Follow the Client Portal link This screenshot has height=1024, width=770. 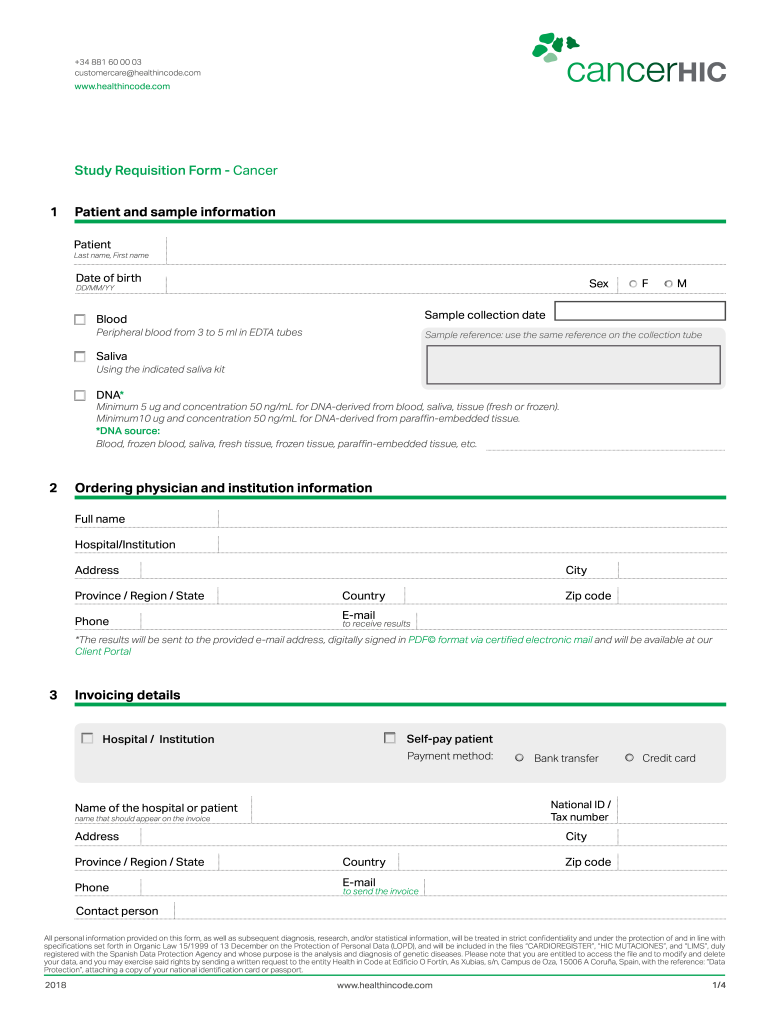tap(103, 651)
